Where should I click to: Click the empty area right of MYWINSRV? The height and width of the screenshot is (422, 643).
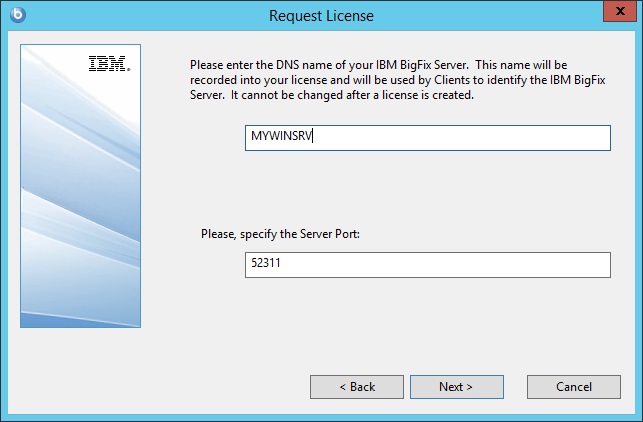[x=480, y=138]
